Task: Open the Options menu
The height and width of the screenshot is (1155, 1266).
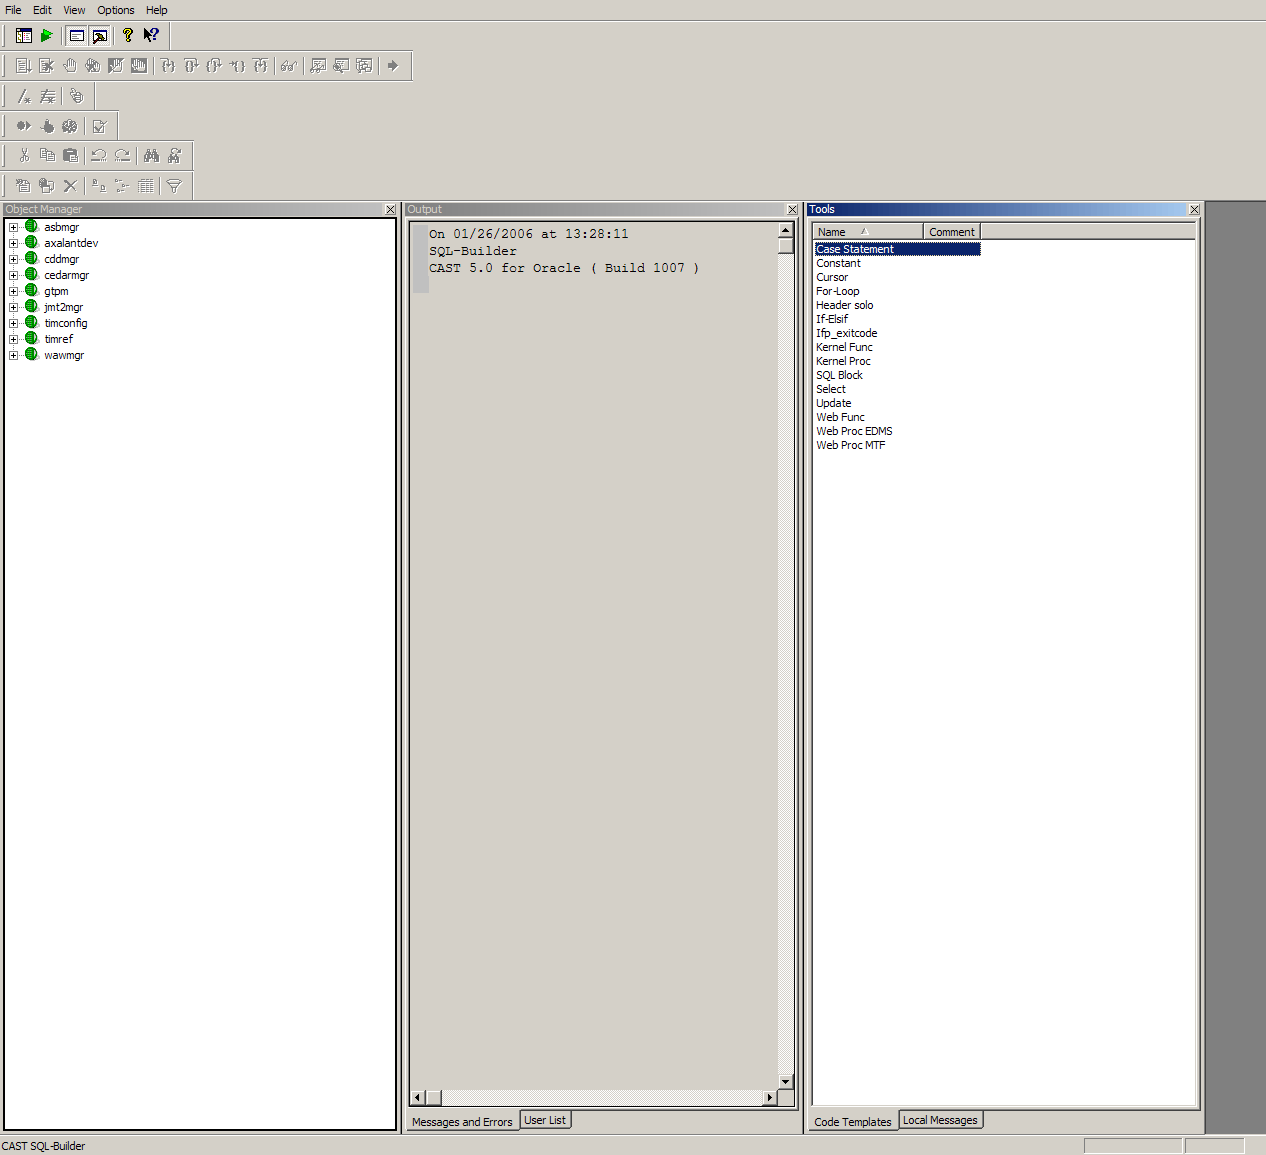Action: (x=115, y=10)
